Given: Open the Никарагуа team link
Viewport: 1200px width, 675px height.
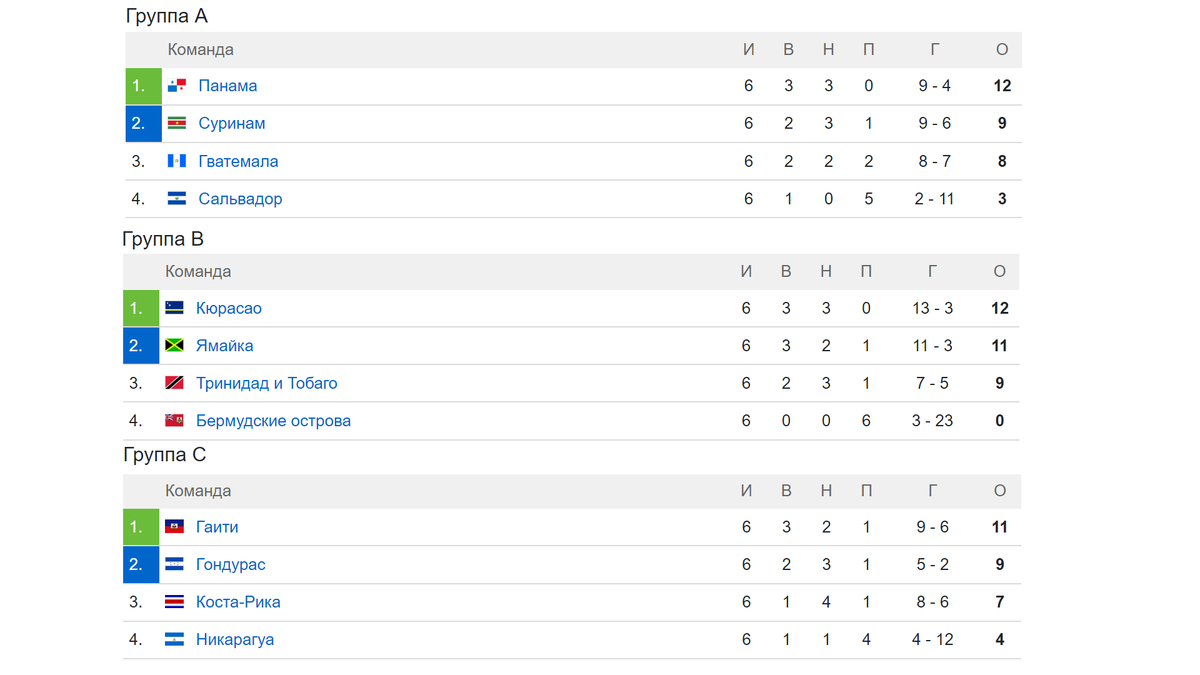Looking at the screenshot, I should 235,640.
